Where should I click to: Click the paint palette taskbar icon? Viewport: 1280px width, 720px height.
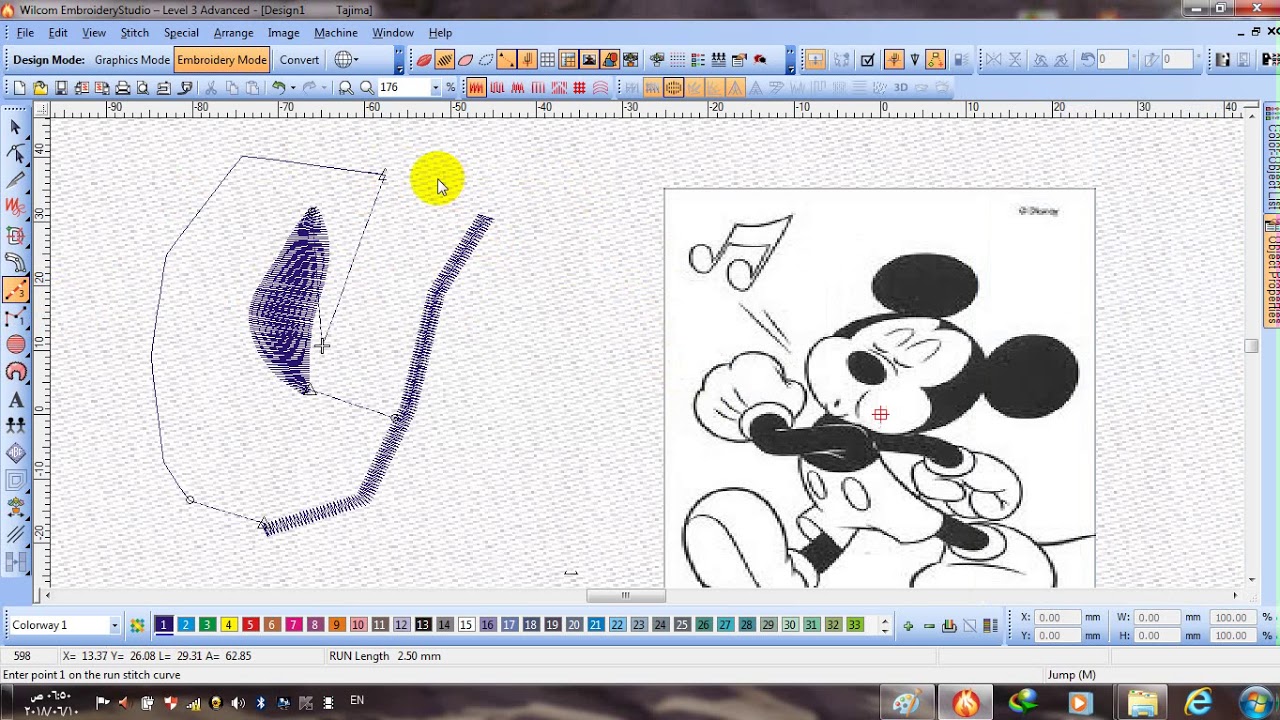(906, 703)
